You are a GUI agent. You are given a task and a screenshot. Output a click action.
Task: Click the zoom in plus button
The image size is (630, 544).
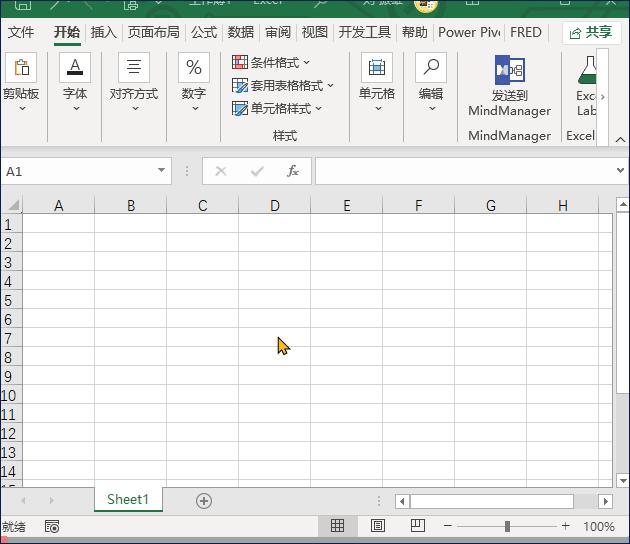click(565, 526)
